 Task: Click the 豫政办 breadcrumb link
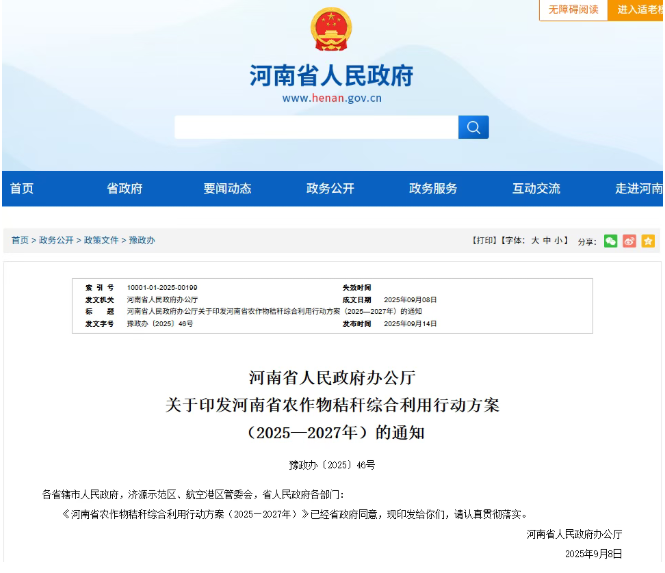point(142,241)
